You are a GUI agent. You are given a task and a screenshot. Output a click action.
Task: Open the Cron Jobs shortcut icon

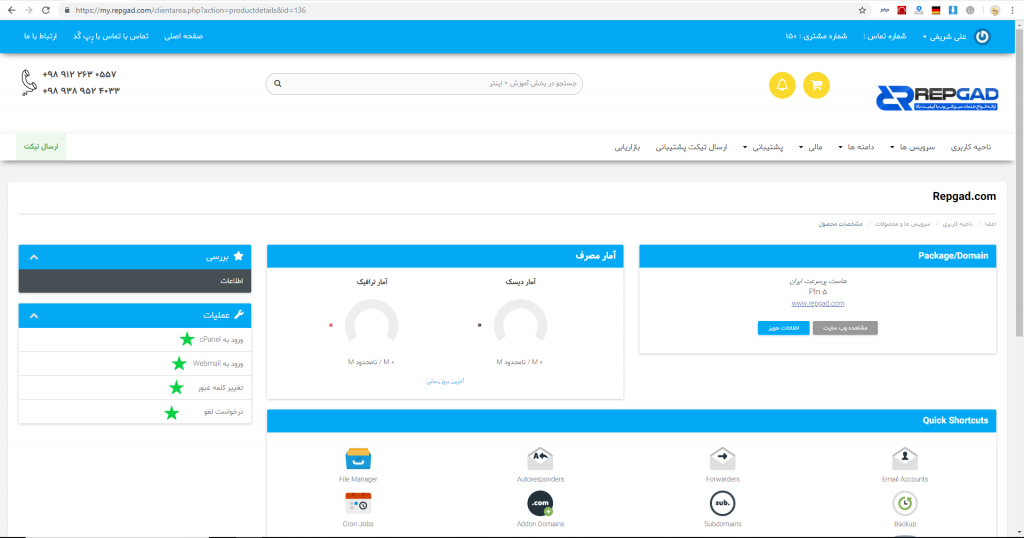pyautogui.click(x=358, y=503)
